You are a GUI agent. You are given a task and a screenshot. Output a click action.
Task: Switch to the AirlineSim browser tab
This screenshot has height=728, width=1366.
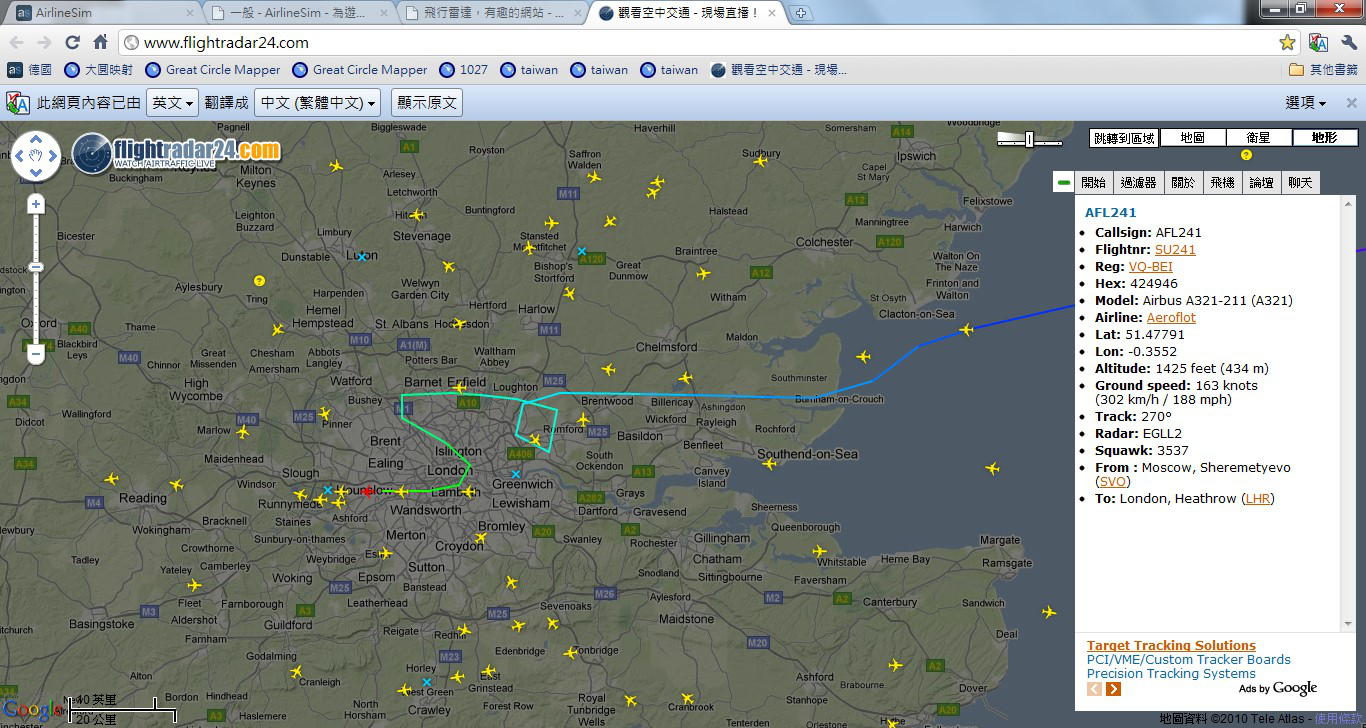pos(103,13)
